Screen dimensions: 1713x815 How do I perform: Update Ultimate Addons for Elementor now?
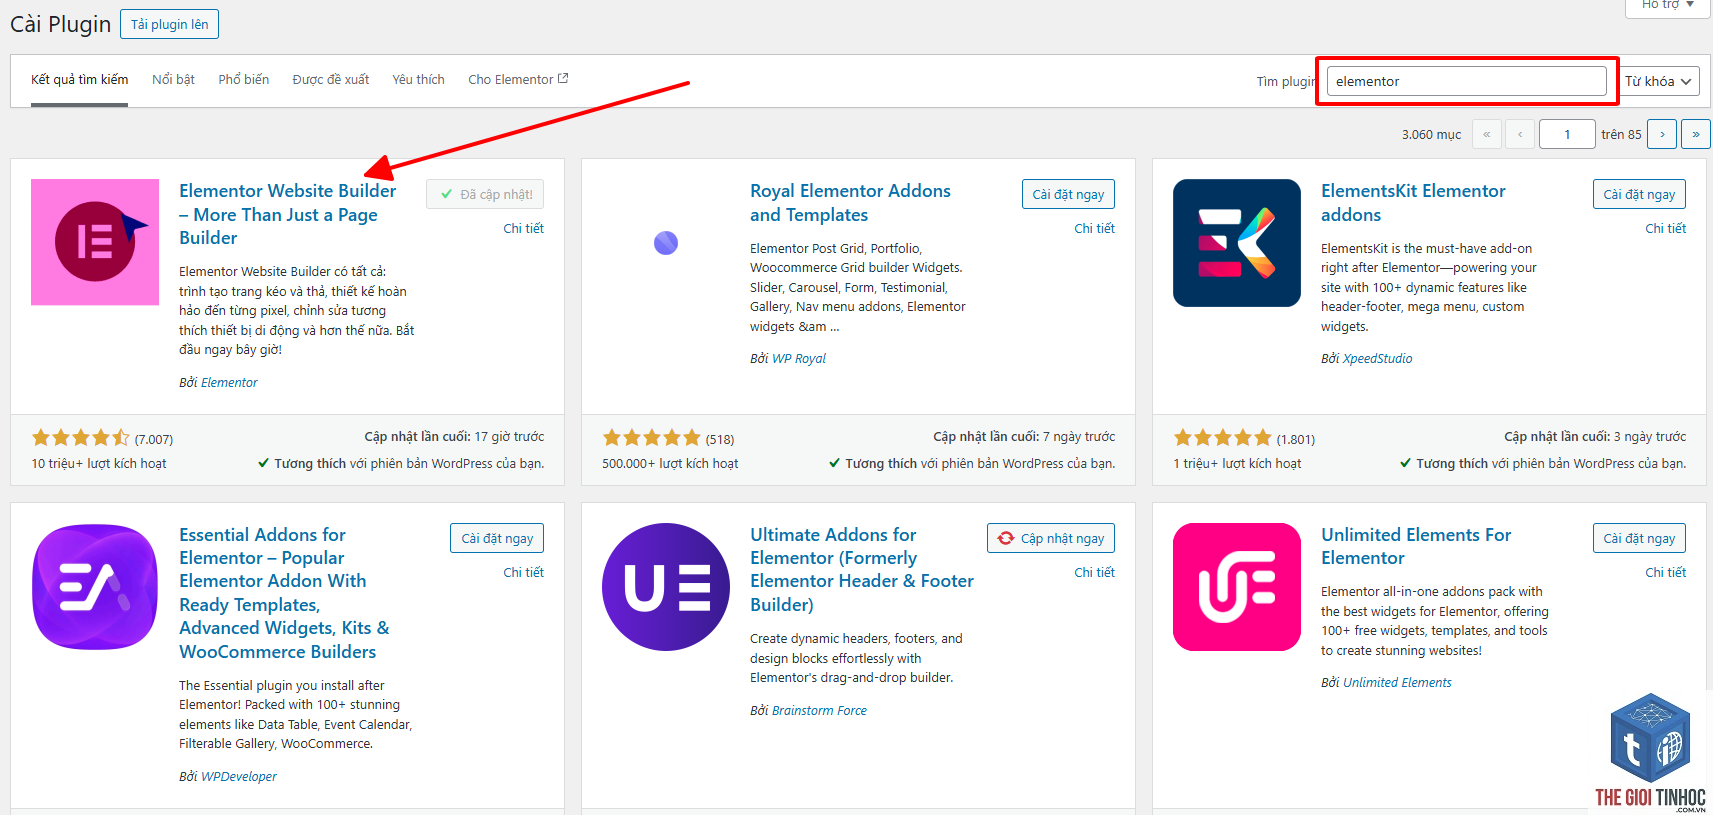click(1051, 538)
